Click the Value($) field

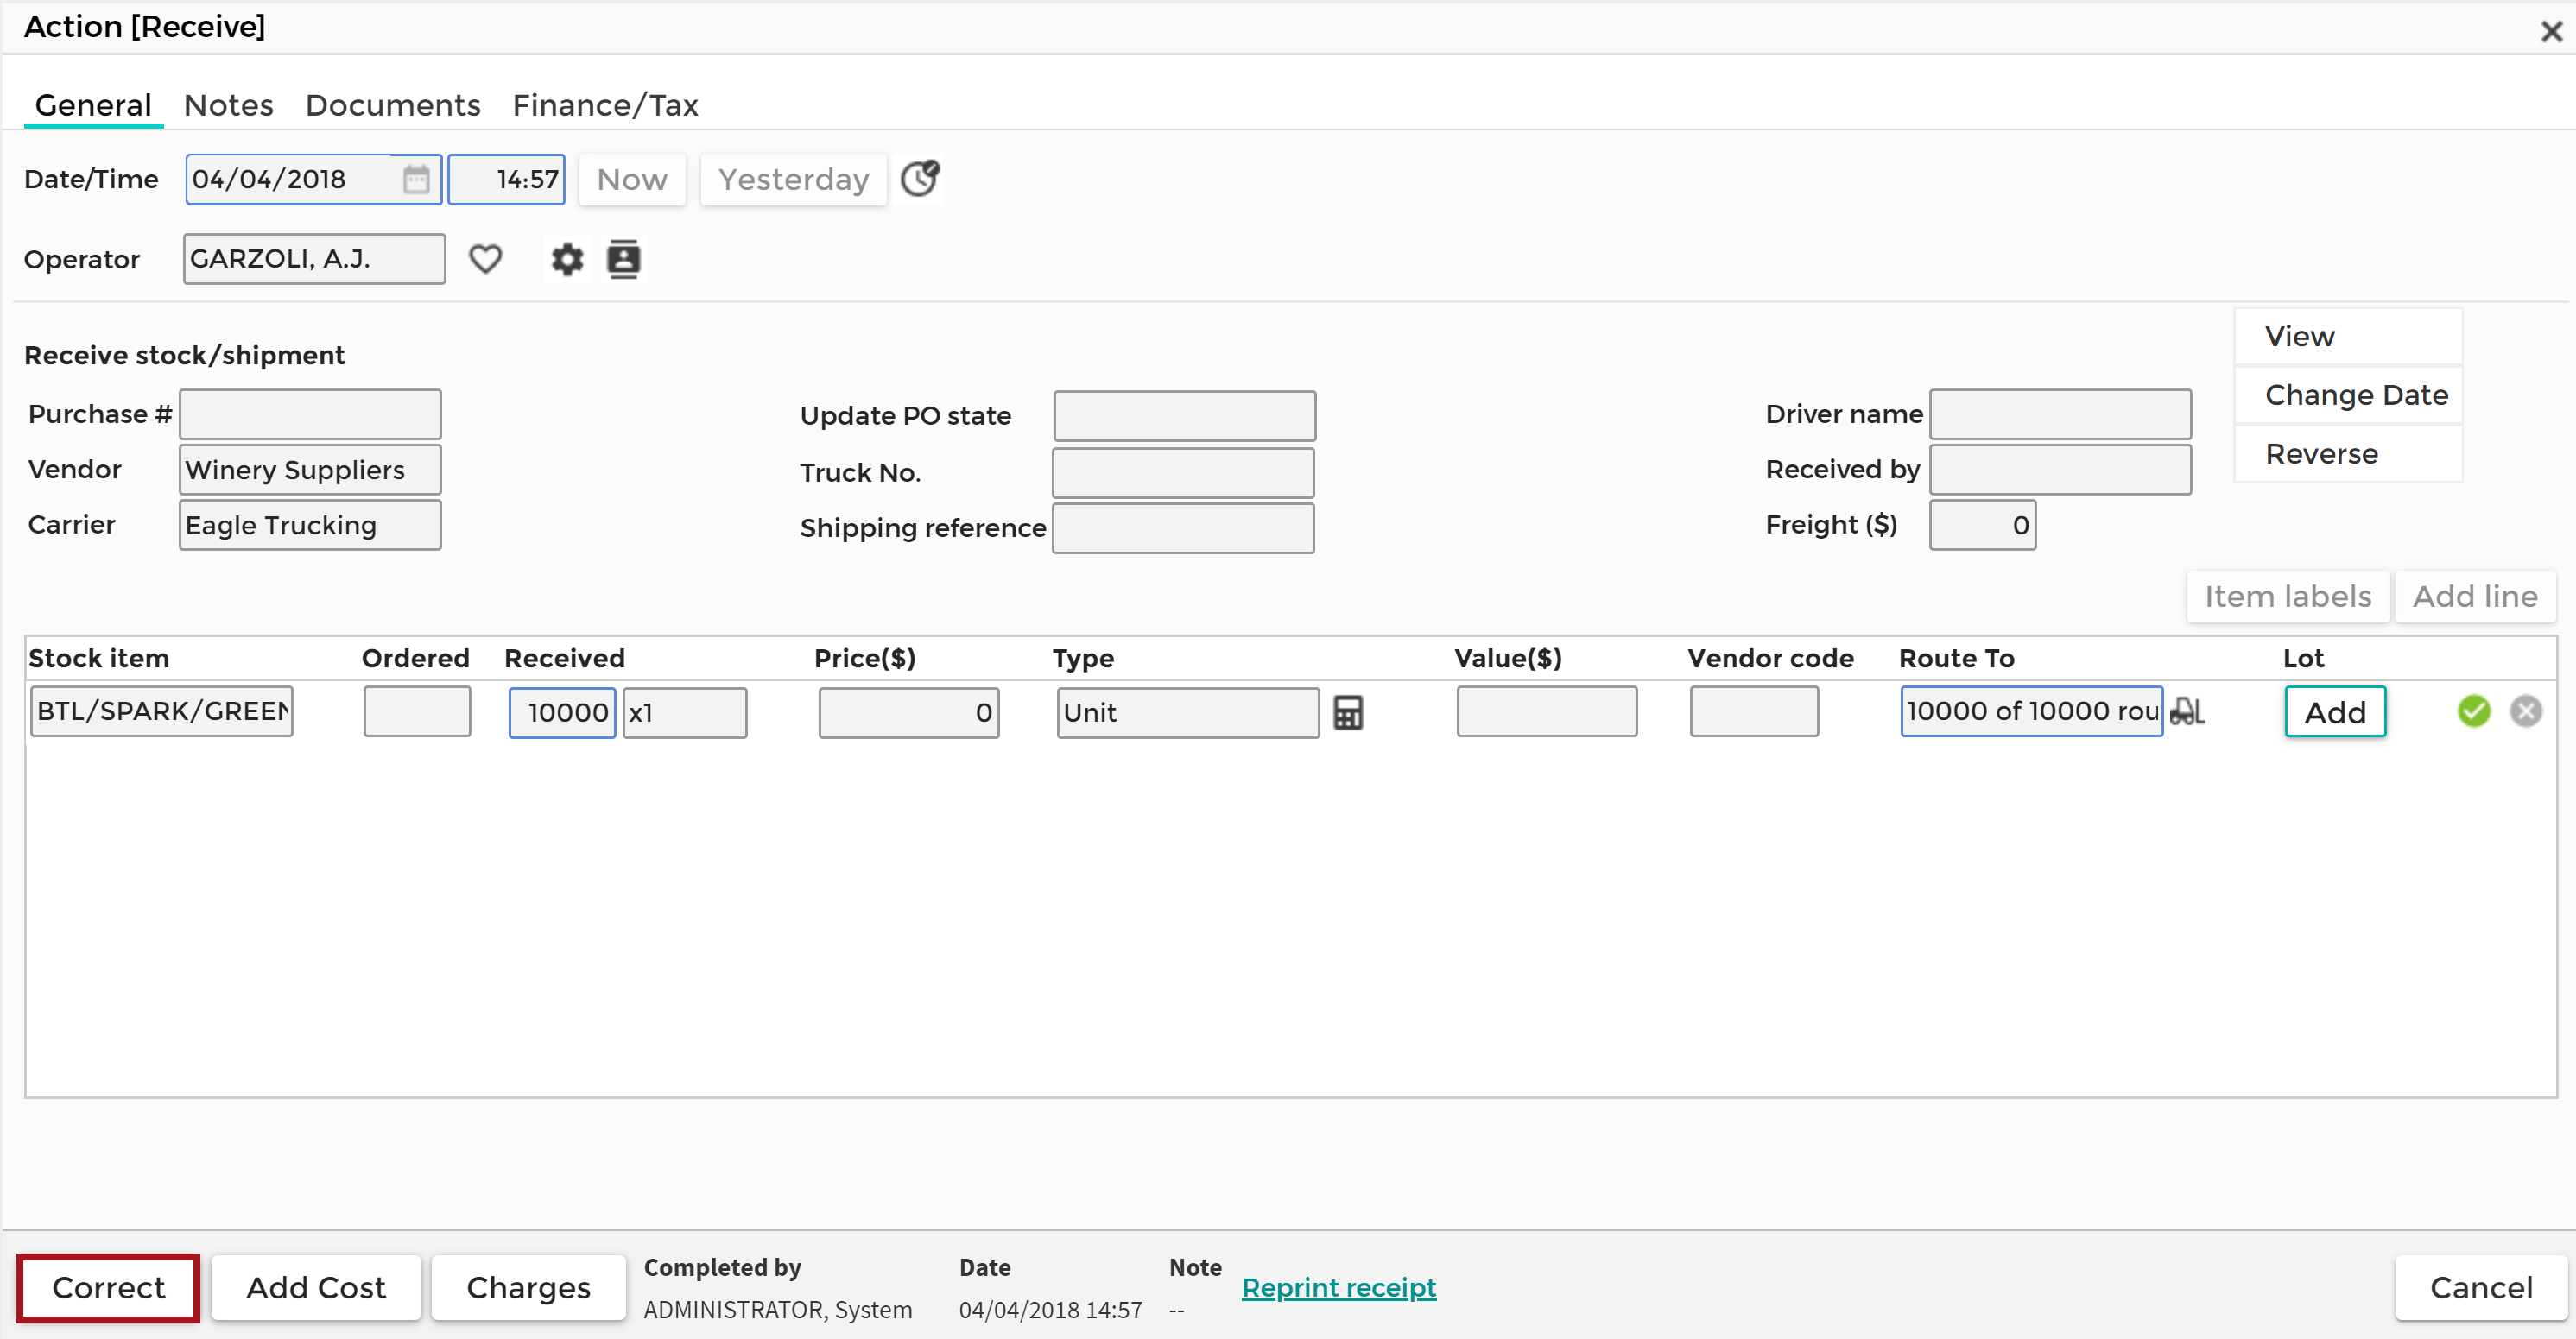1547,711
